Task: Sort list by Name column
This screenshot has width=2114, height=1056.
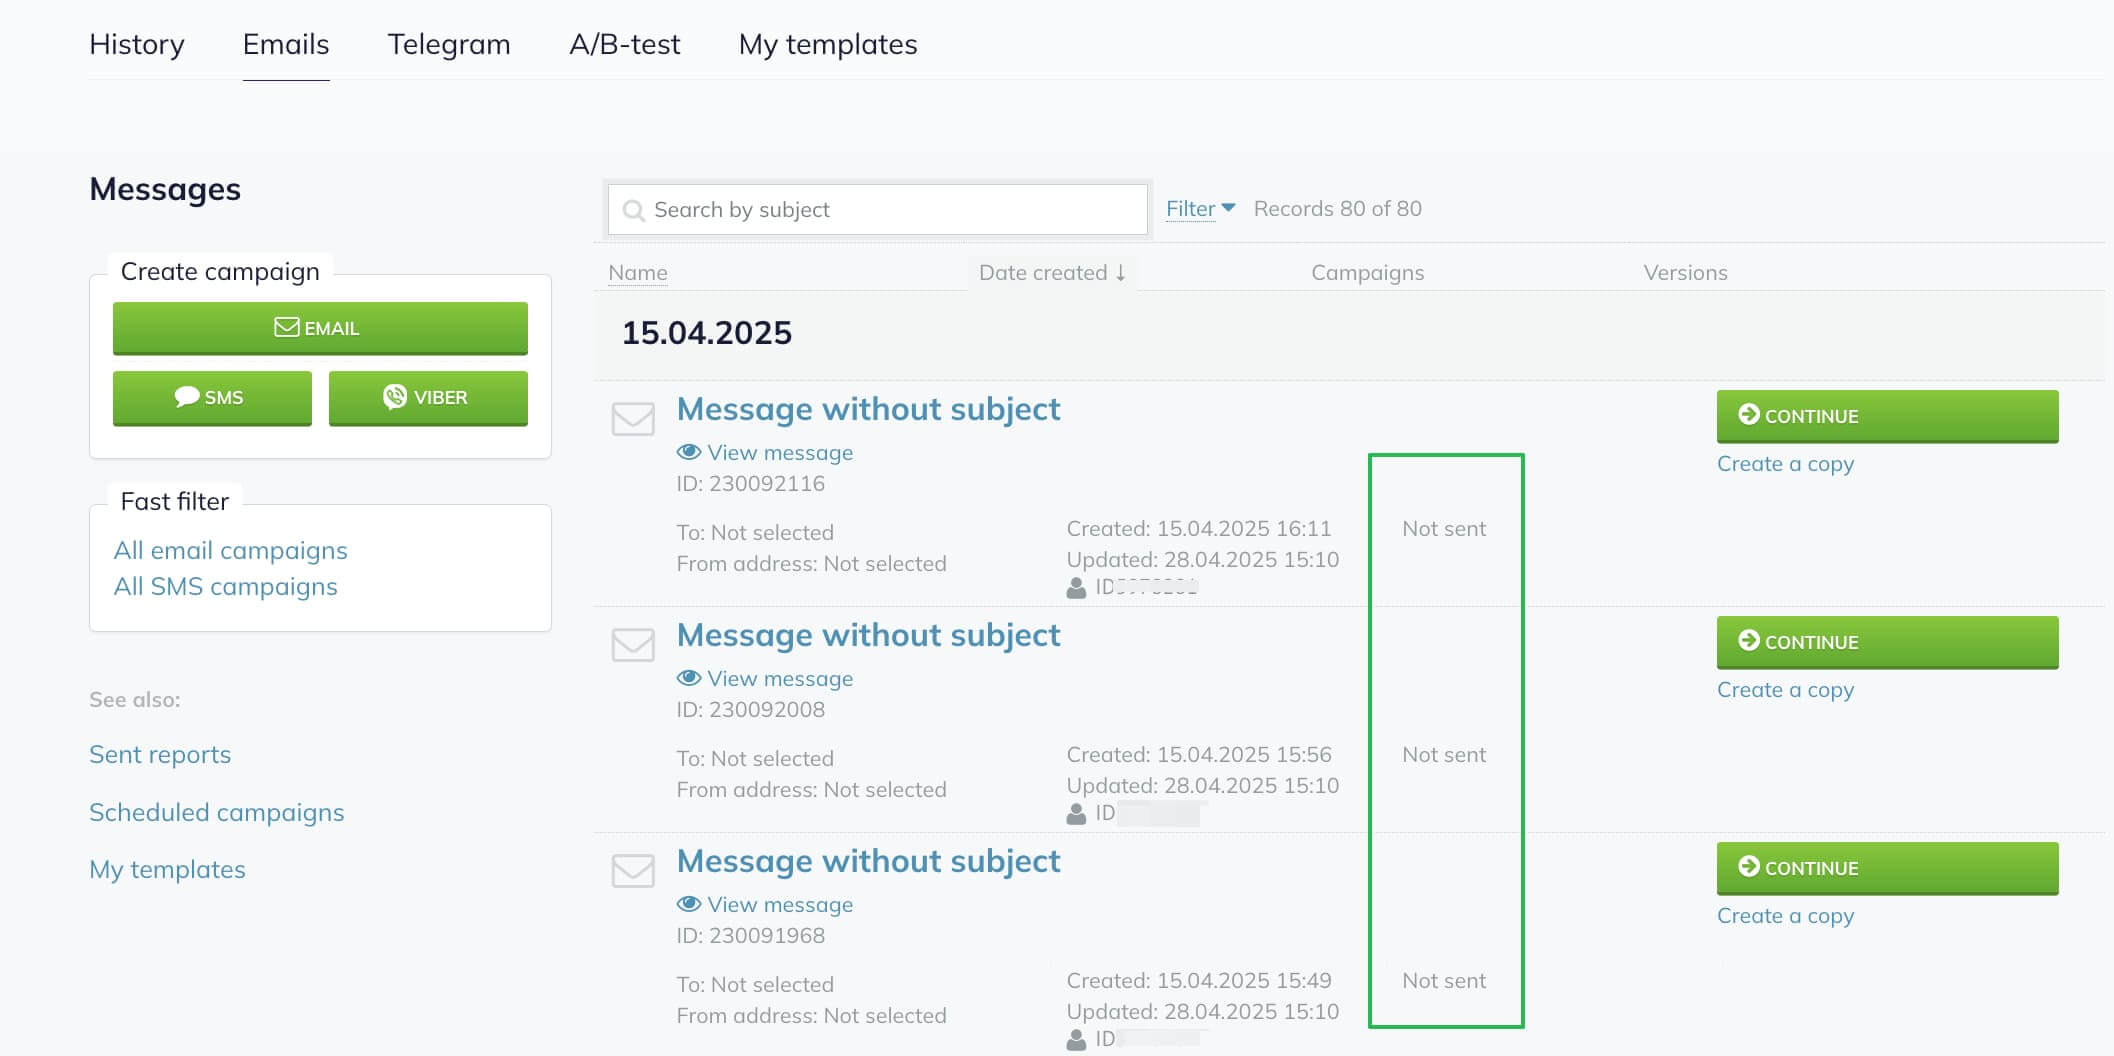Action: click(638, 273)
